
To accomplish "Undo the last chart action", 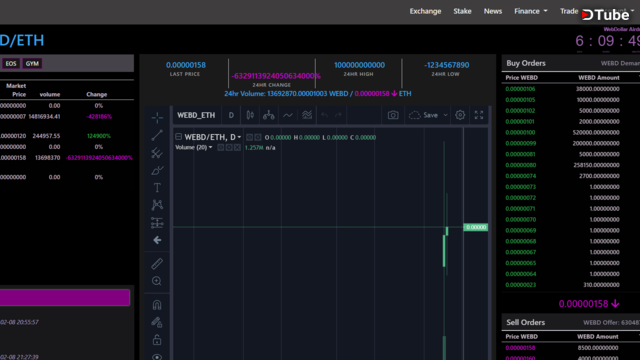I will tap(324, 116).
